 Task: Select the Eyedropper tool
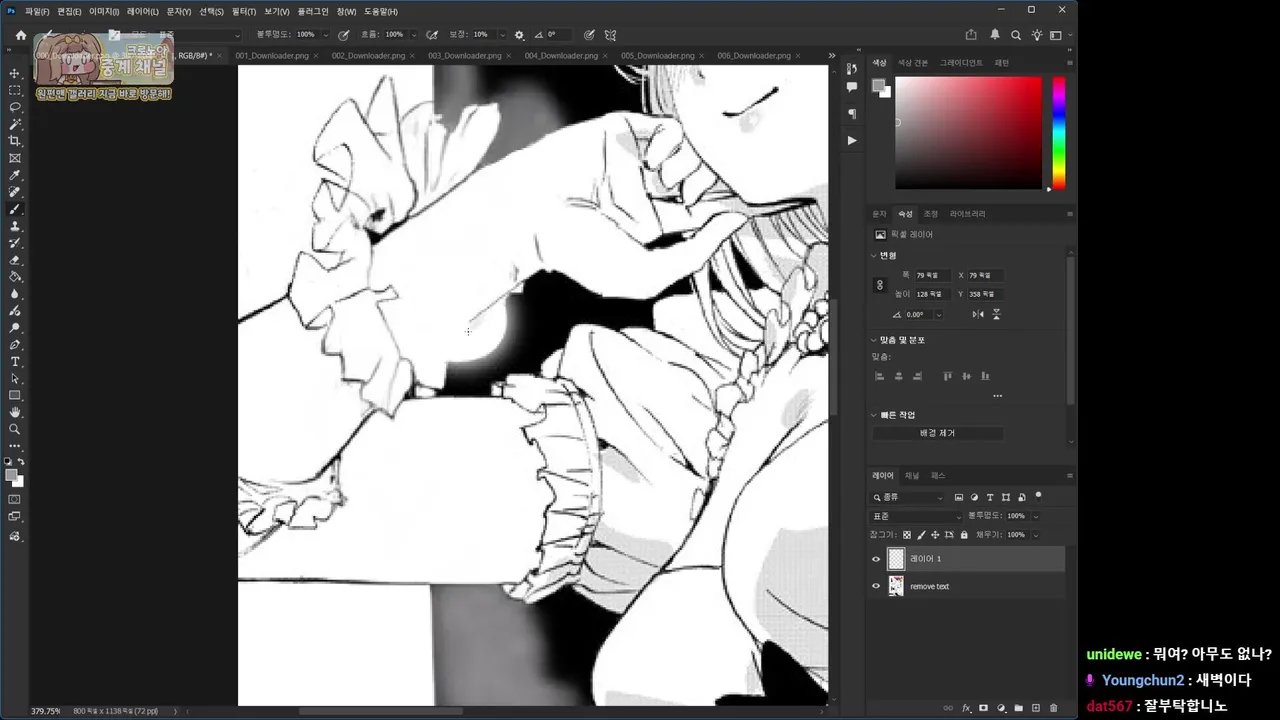pos(15,175)
